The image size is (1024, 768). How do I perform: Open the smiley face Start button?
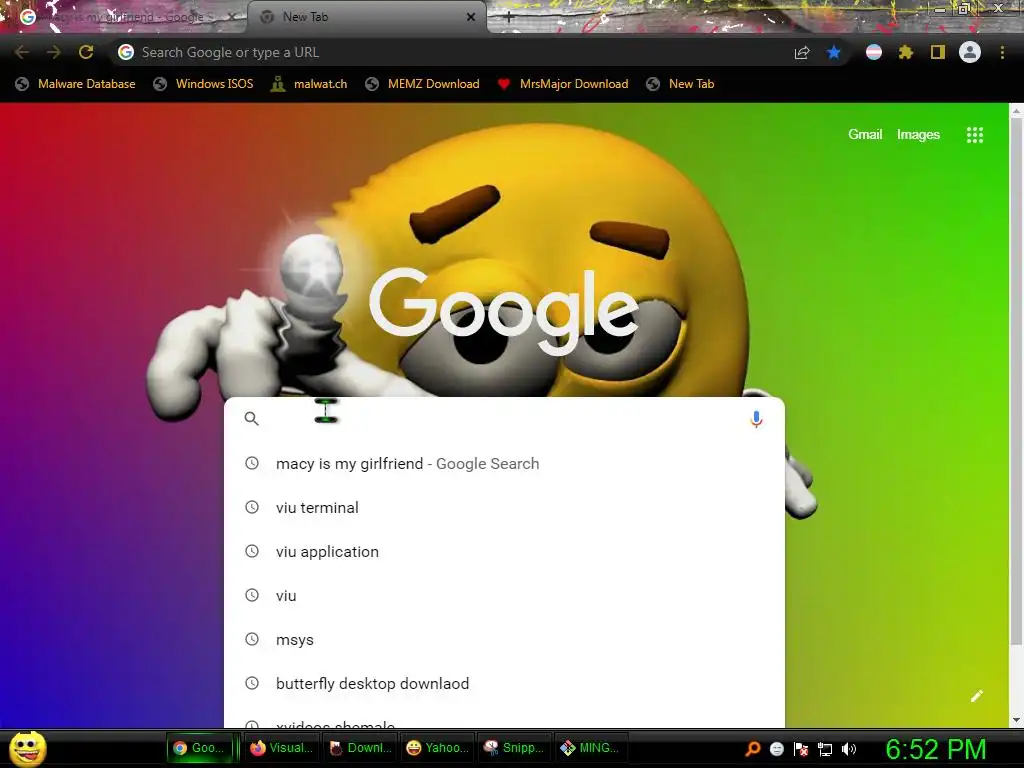tap(27, 748)
